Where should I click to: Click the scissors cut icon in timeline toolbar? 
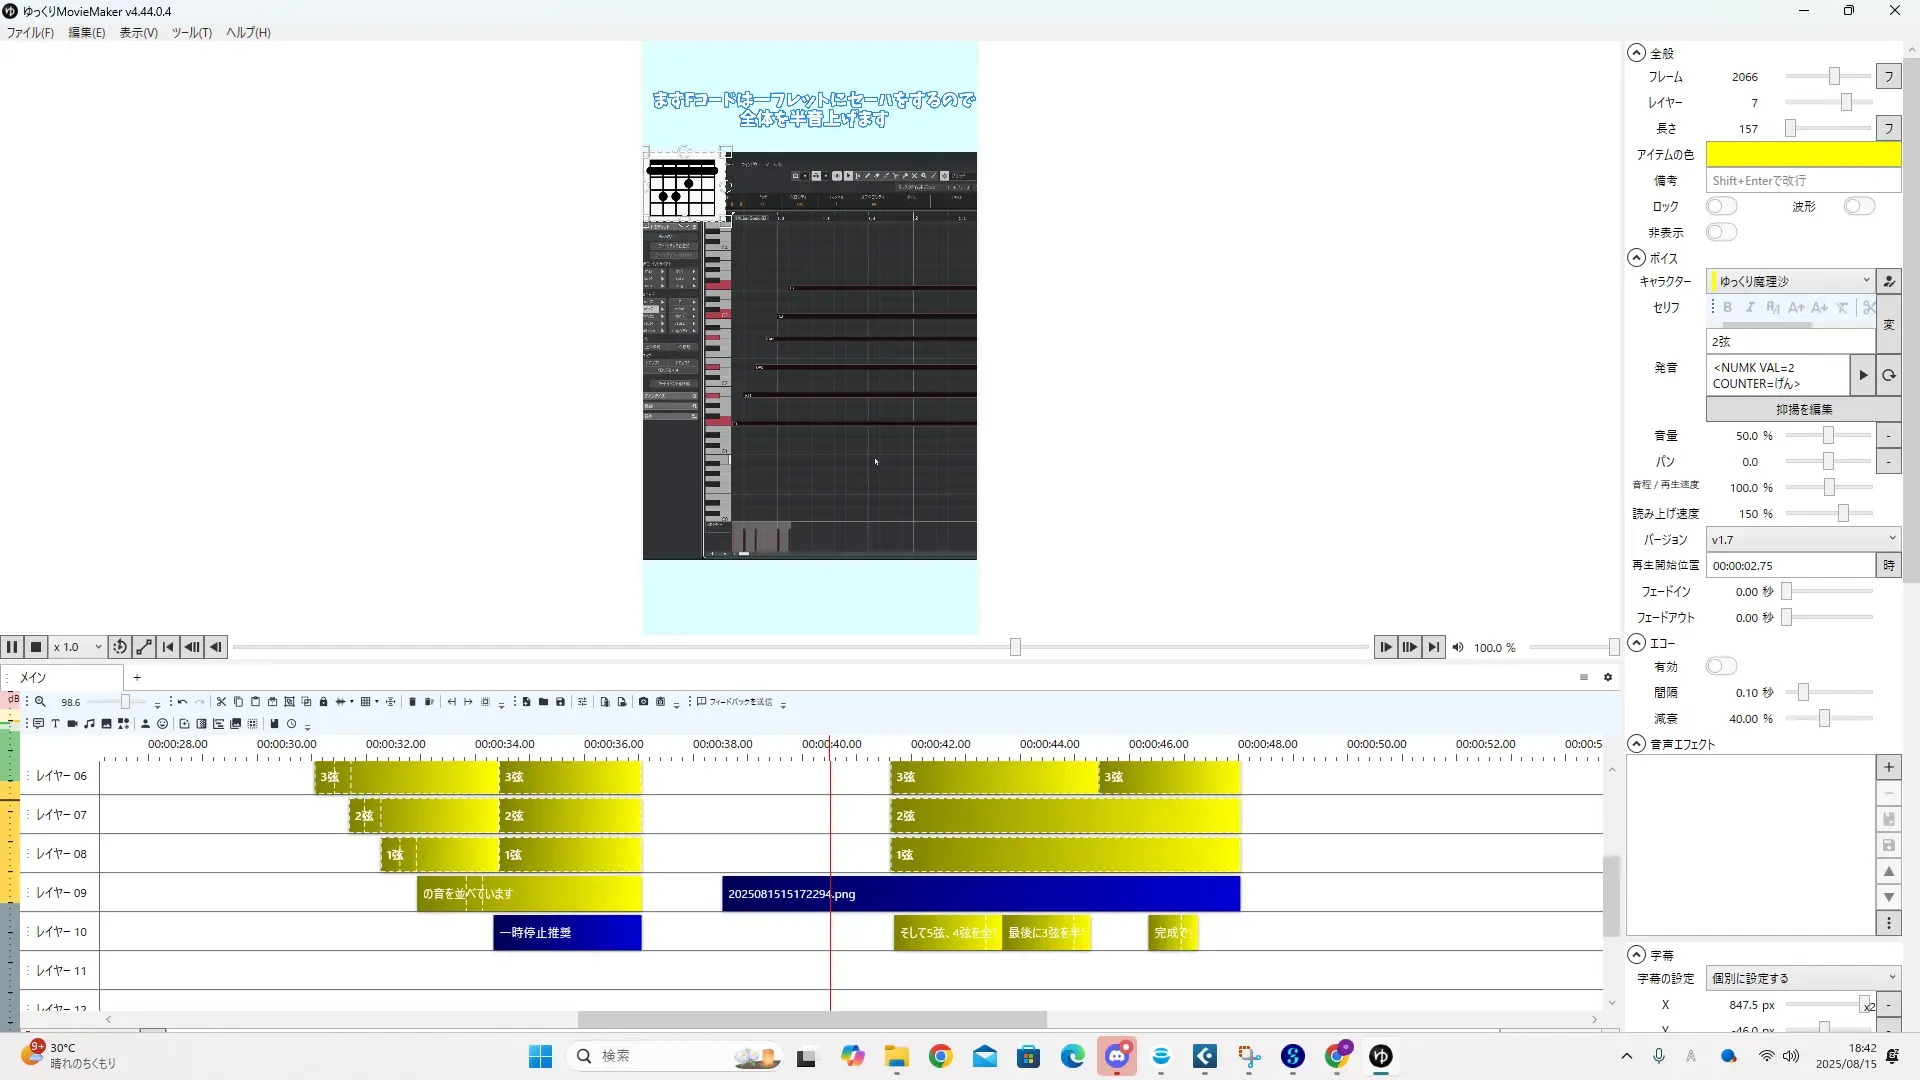pos(221,702)
